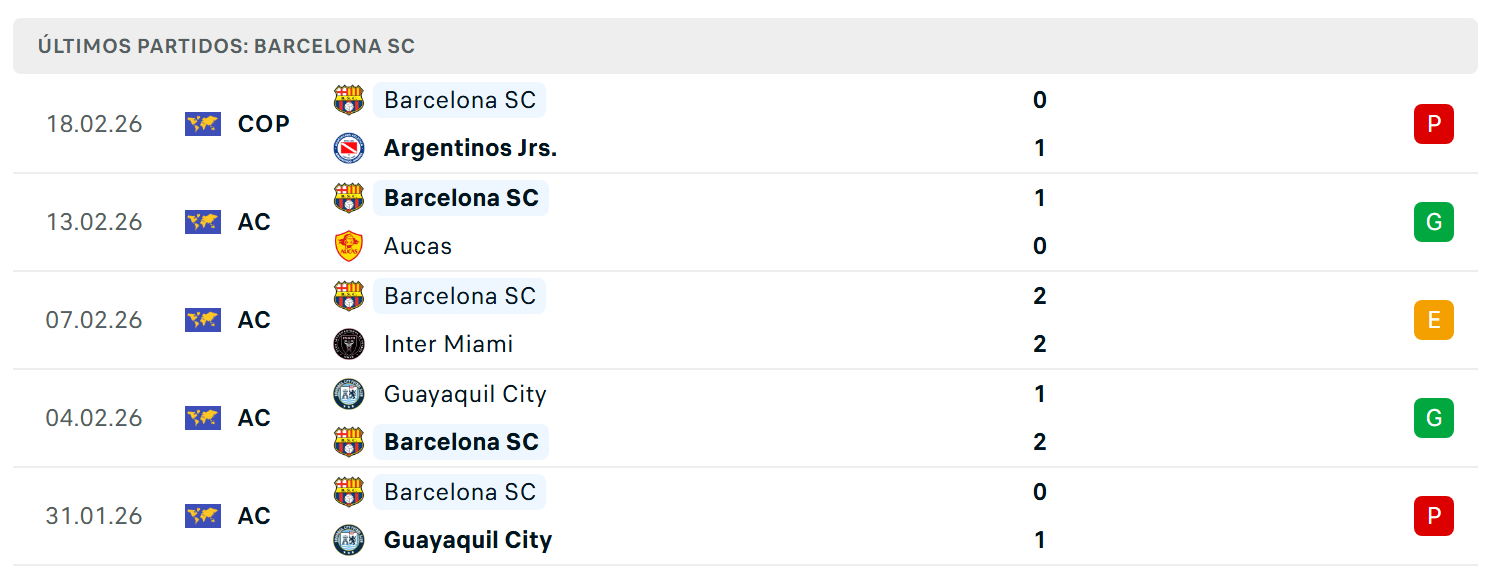Open Argentinos Jrs. team name link
The image size is (1496, 583).
tap(470, 148)
